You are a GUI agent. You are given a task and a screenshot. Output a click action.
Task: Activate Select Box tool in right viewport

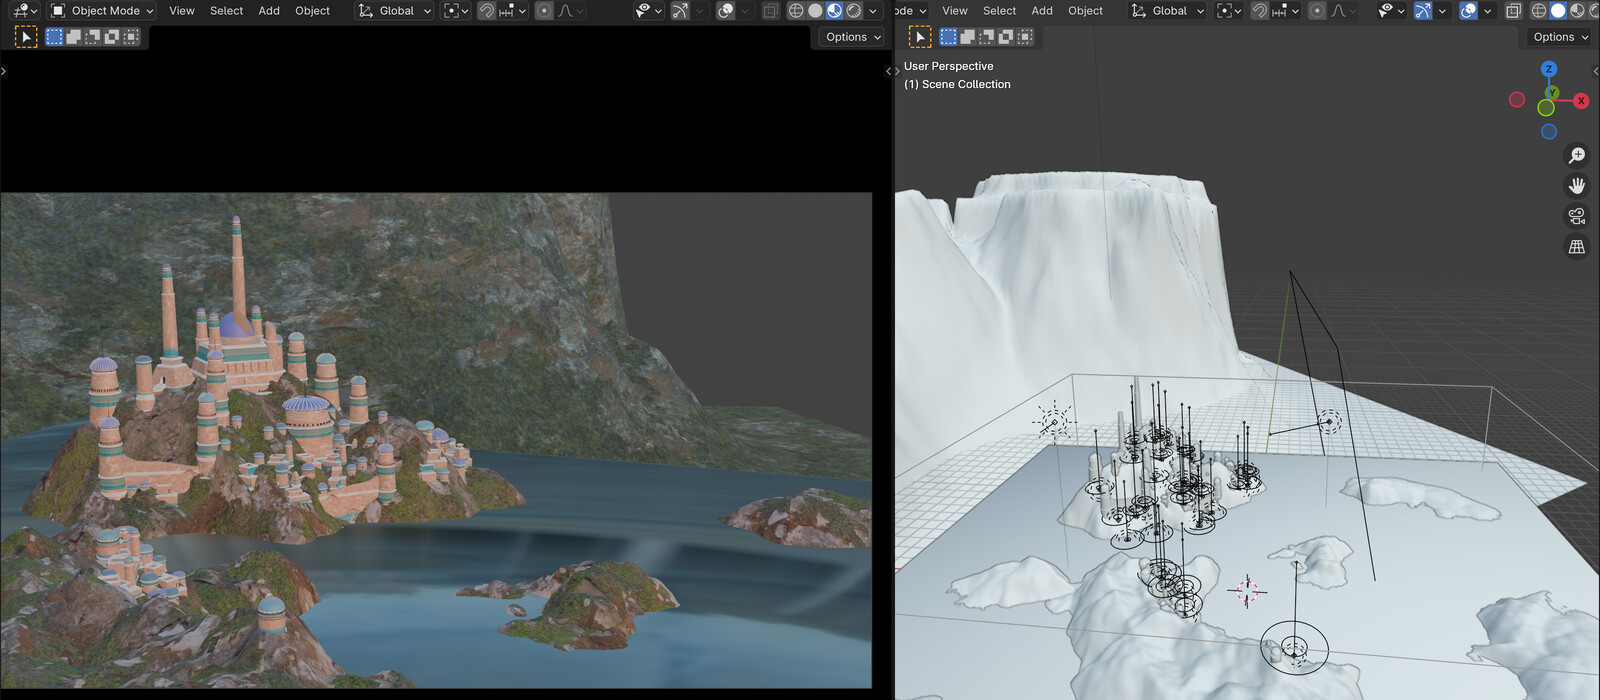pyautogui.click(x=920, y=37)
